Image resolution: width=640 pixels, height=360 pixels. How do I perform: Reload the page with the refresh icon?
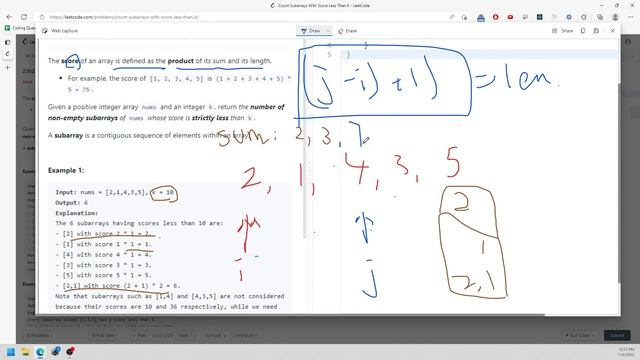pos(24,17)
